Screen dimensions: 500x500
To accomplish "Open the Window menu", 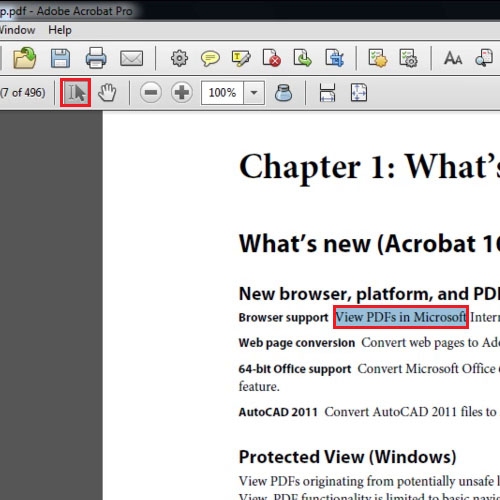I will 17,30.
